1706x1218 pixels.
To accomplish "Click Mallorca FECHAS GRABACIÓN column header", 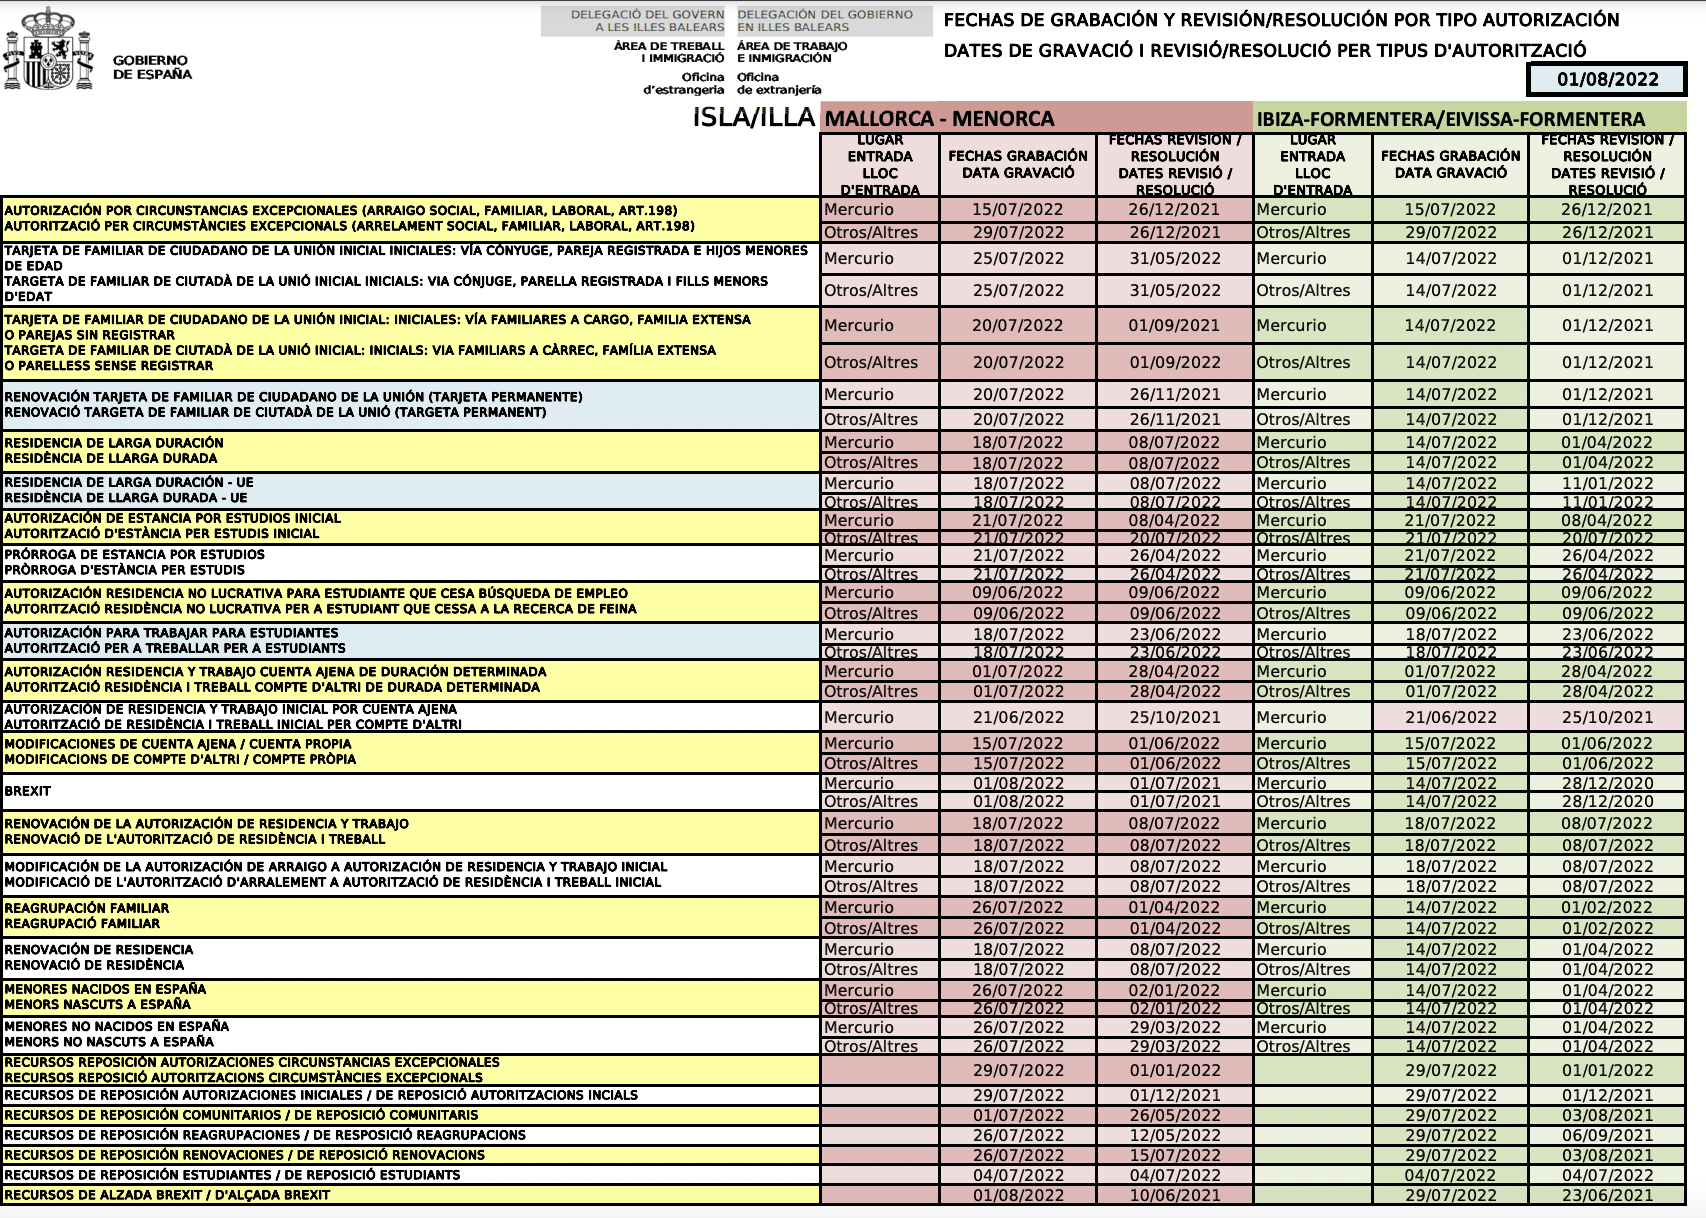I will [1017, 164].
